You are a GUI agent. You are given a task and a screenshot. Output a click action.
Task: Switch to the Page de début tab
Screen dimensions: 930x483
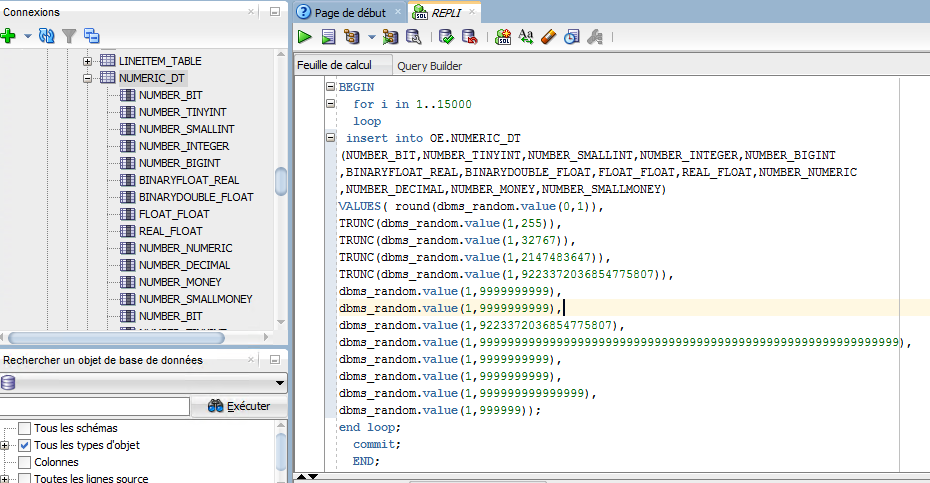(350, 12)
